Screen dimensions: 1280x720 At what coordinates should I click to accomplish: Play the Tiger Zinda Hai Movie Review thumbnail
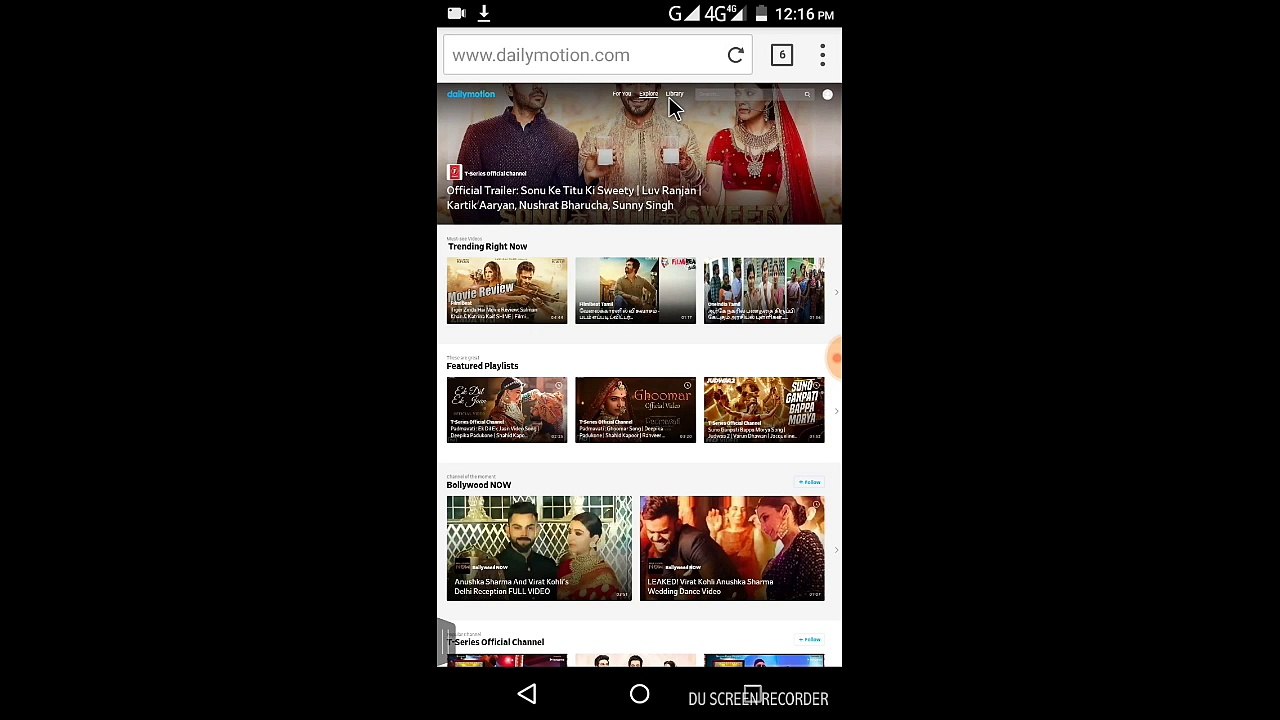(507, 291)
